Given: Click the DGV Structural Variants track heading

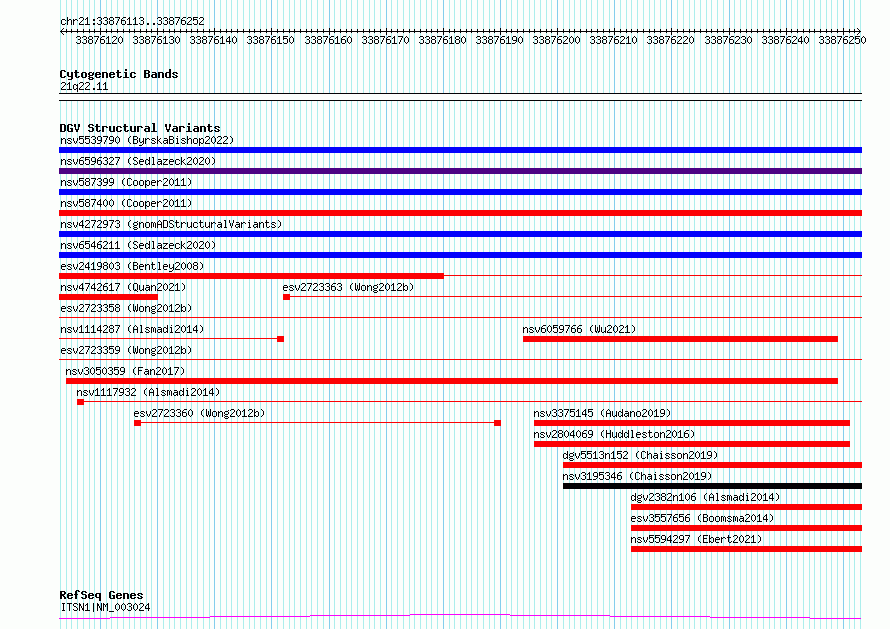Looking at the screenshot, I should [x=140, y=128].
